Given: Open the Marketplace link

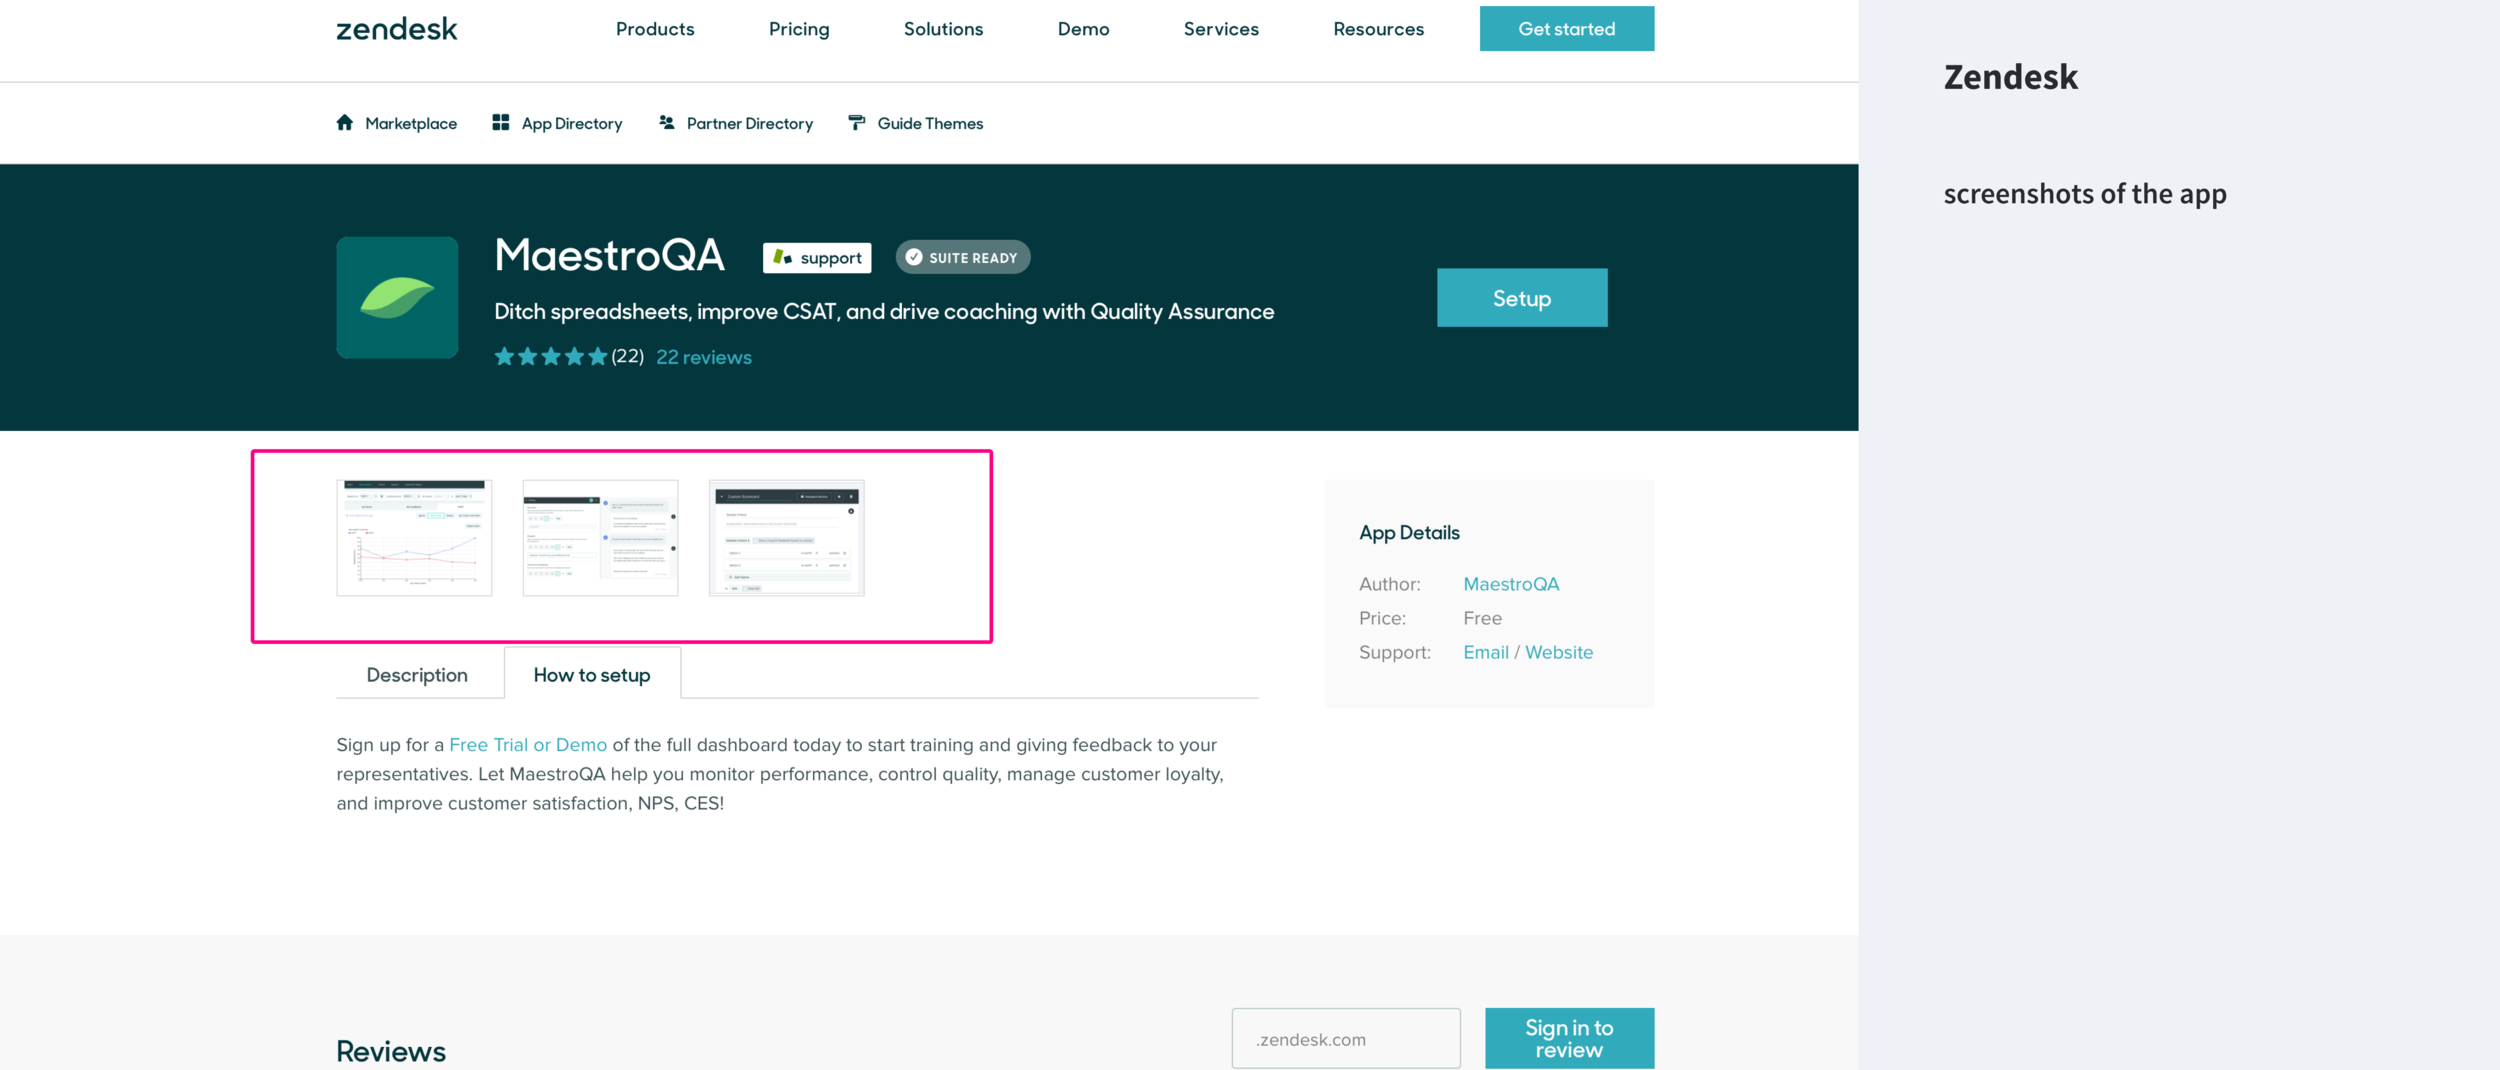Looking at the screenshot, I should (411, 123).
